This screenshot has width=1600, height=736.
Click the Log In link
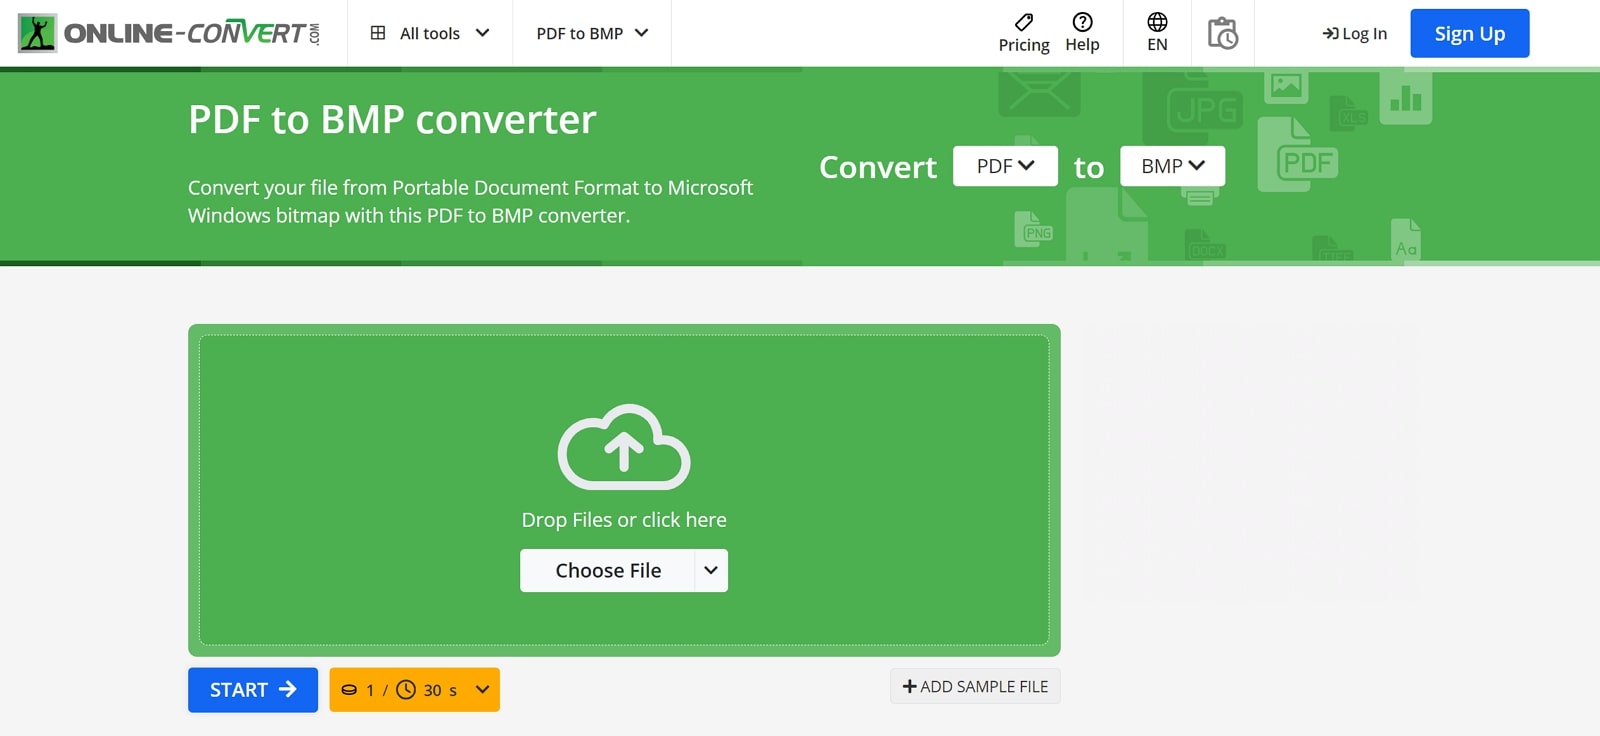[x=1354, y=33]
